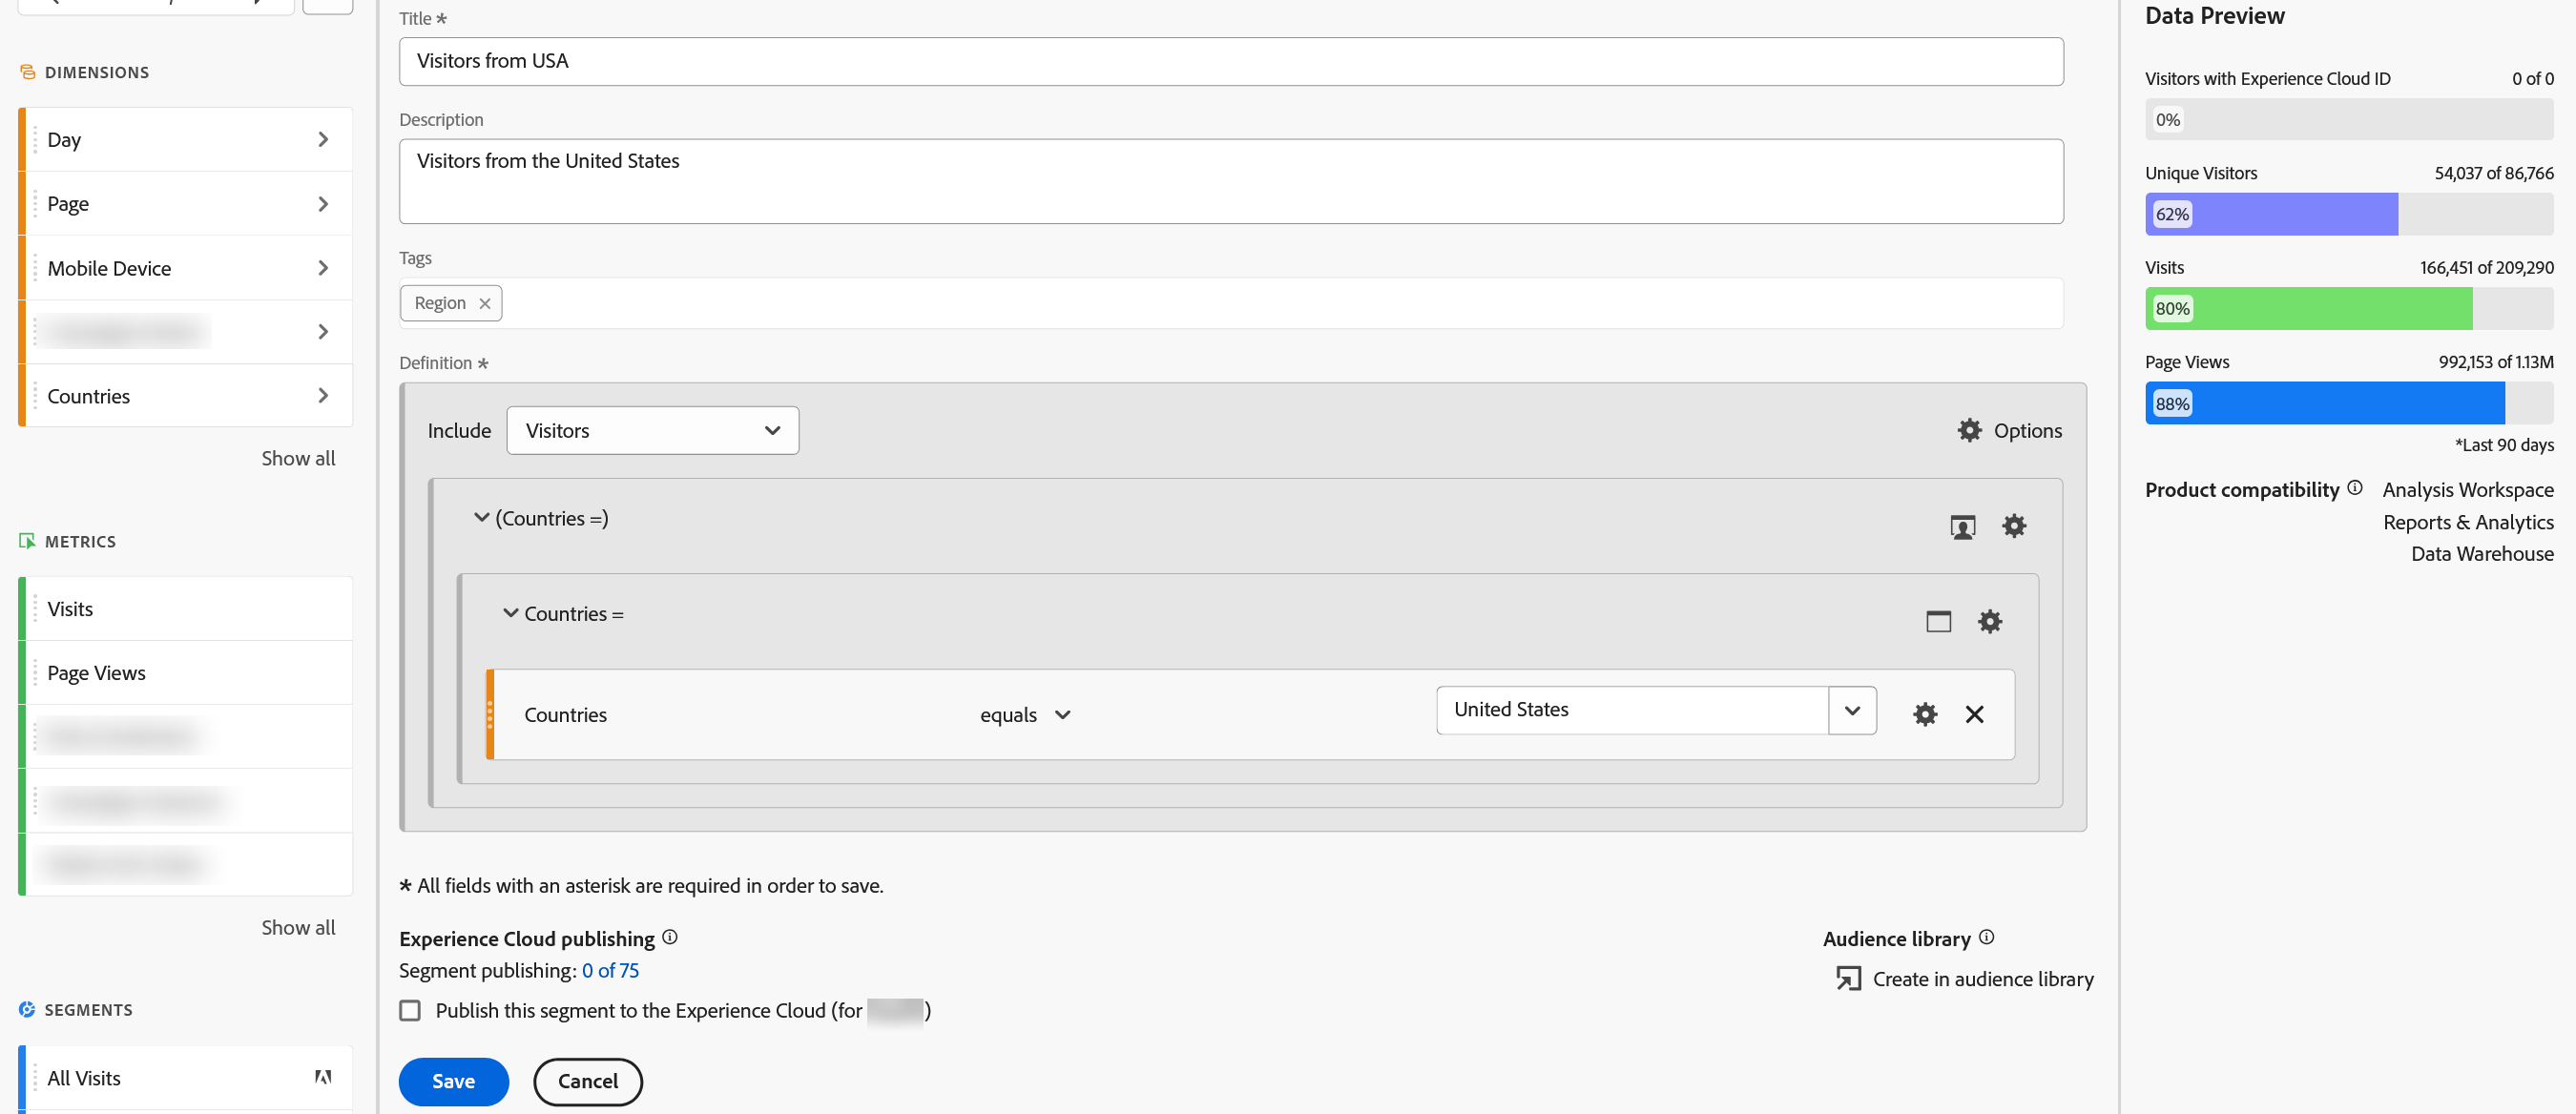The width and height of the screenshot is (2576, 1114).
Task: Expand the Countries dimension in the sidebar
Action: point(322,396)
